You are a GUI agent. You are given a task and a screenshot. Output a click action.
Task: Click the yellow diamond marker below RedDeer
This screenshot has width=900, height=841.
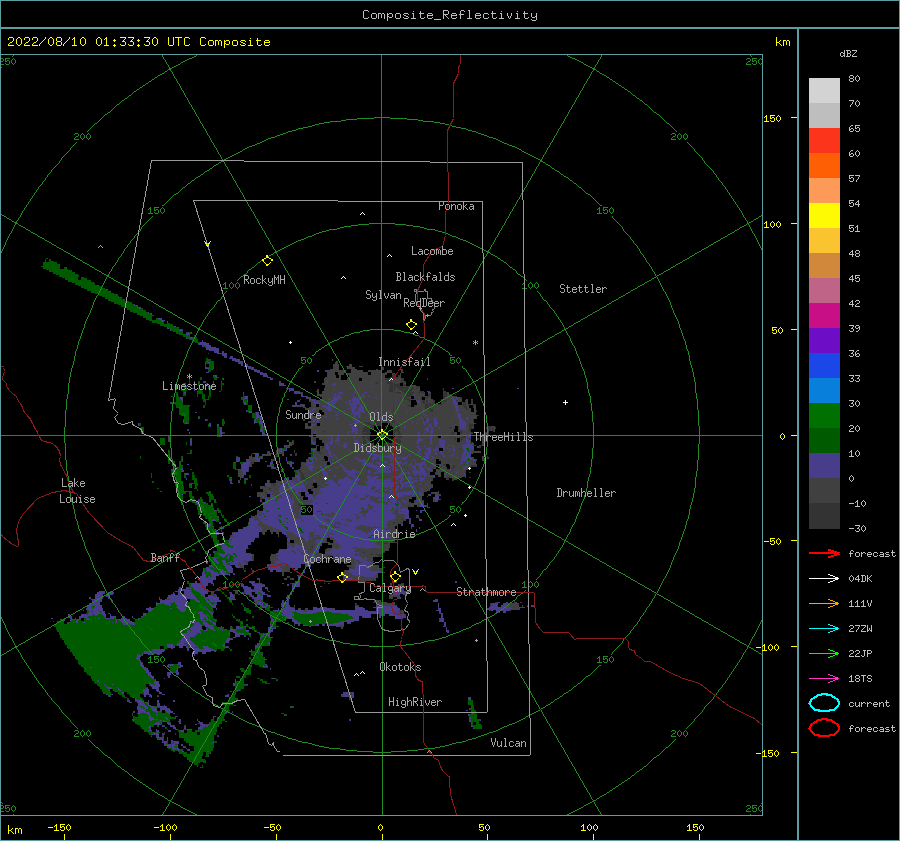411,325
